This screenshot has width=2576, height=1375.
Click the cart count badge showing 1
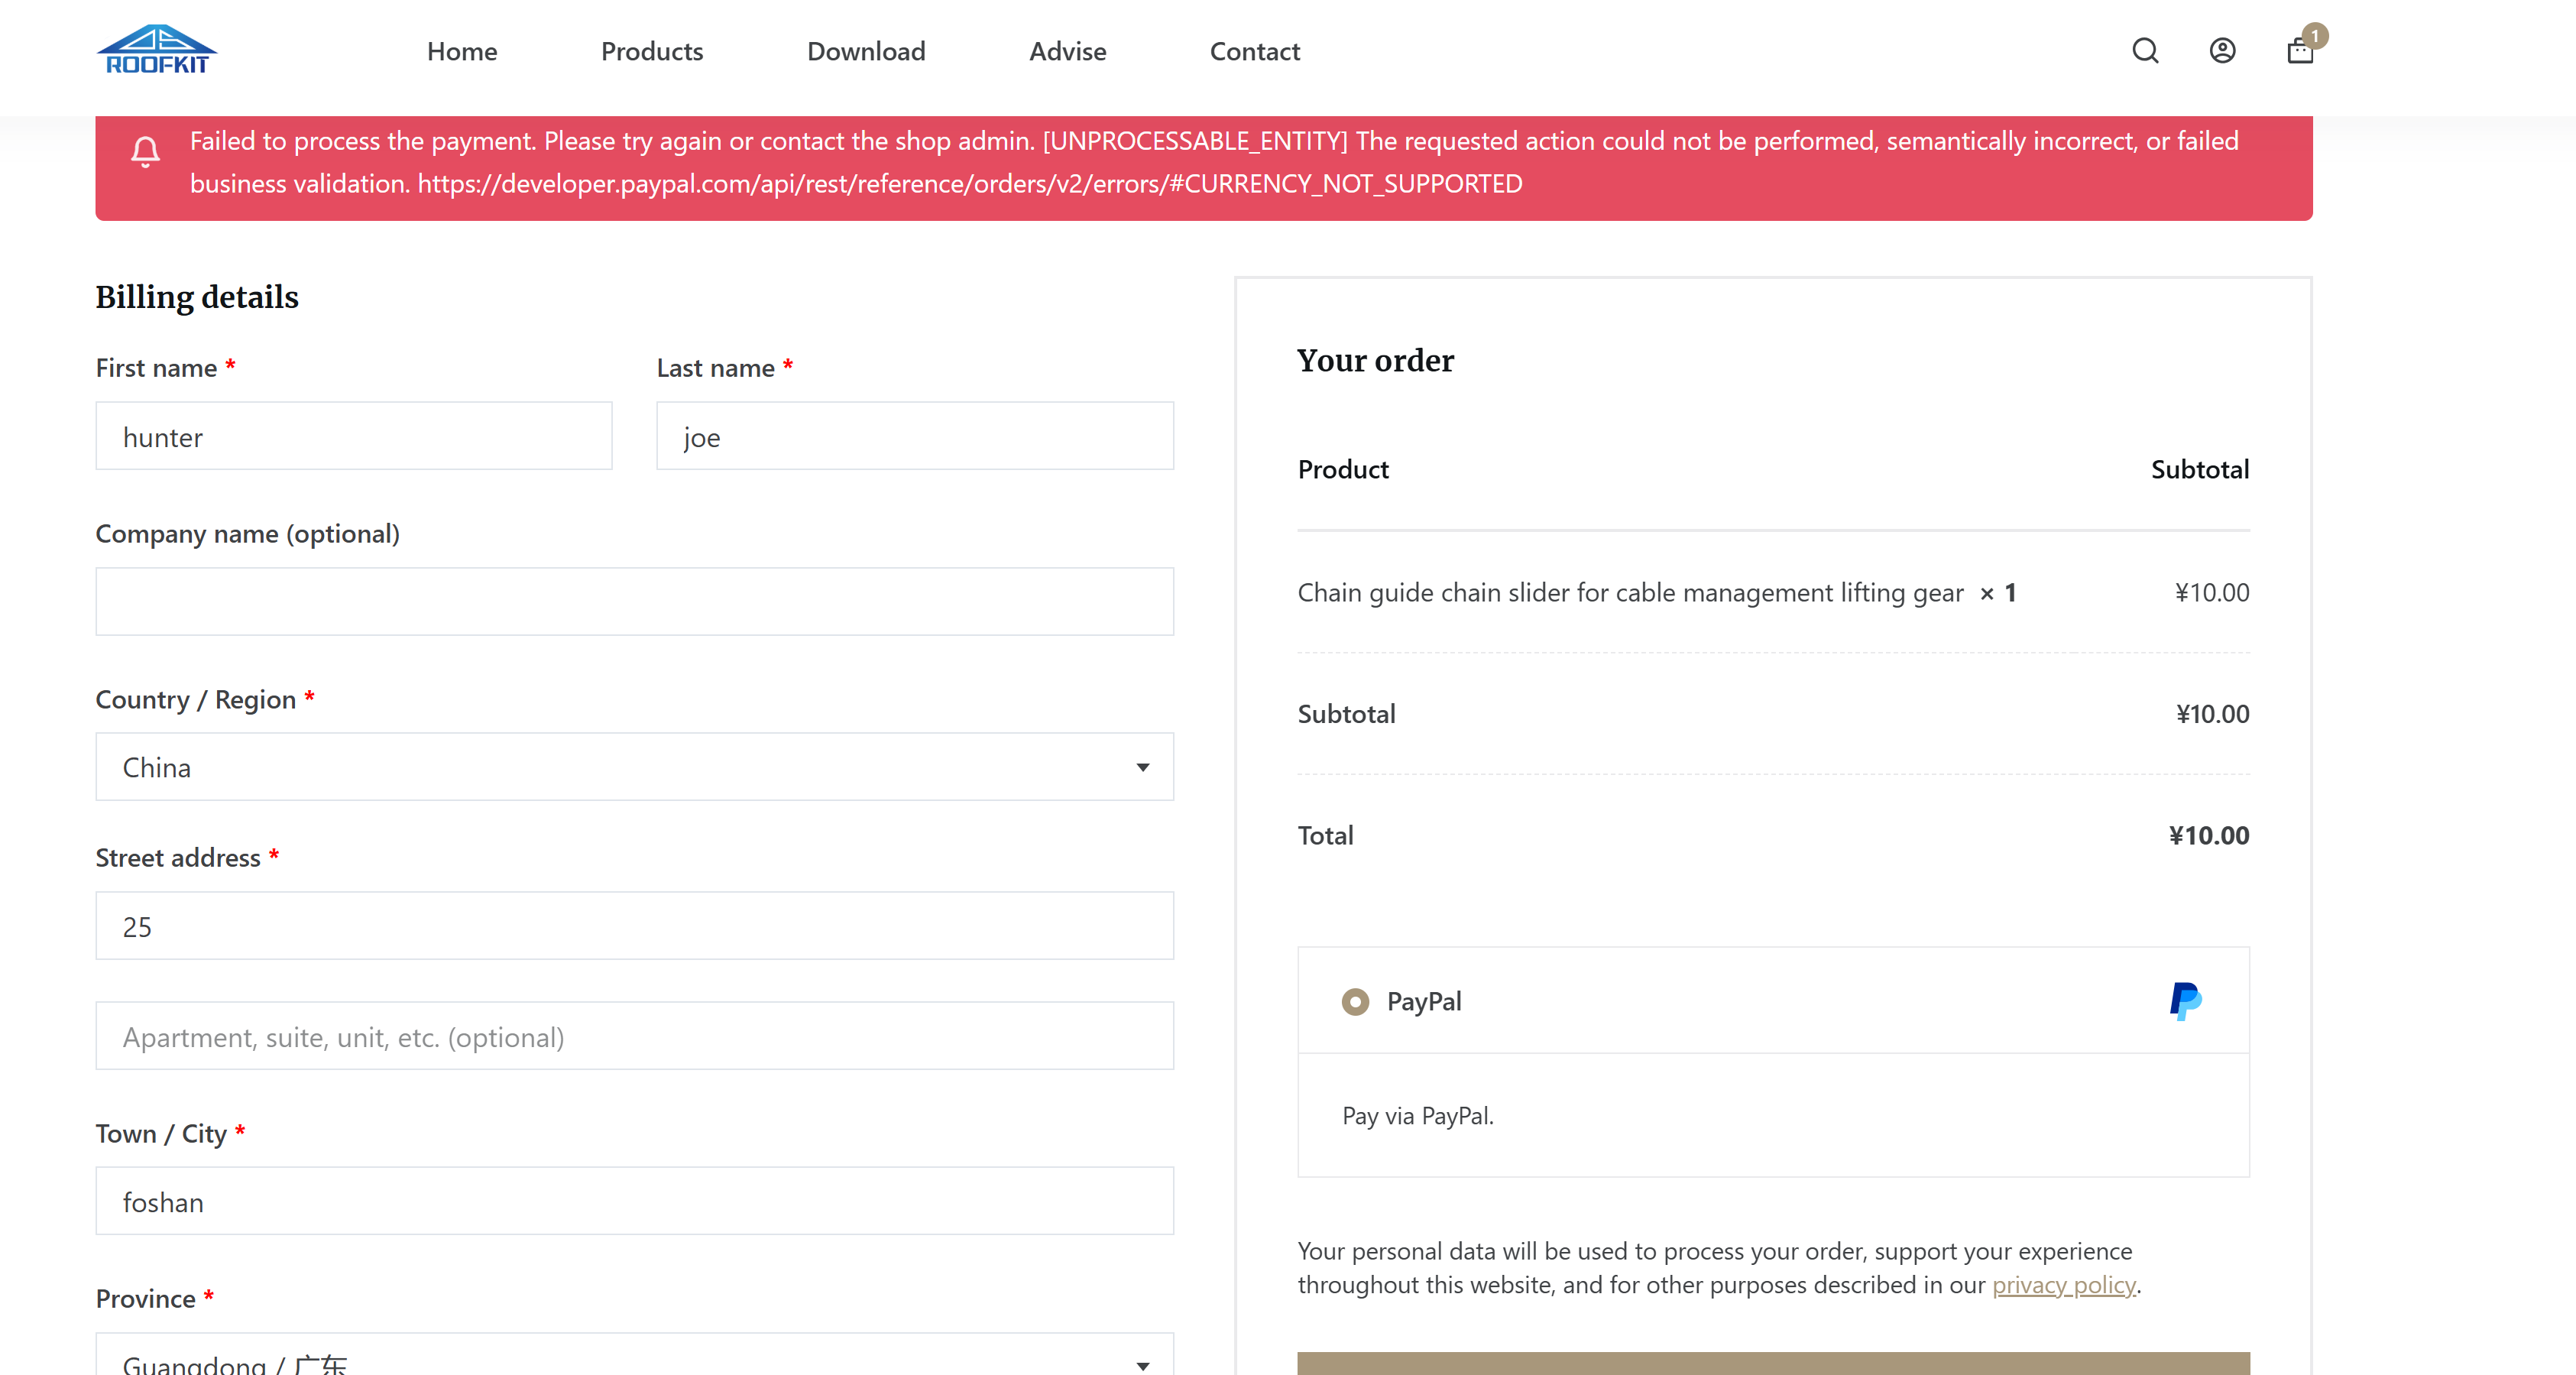(2315, 35)
